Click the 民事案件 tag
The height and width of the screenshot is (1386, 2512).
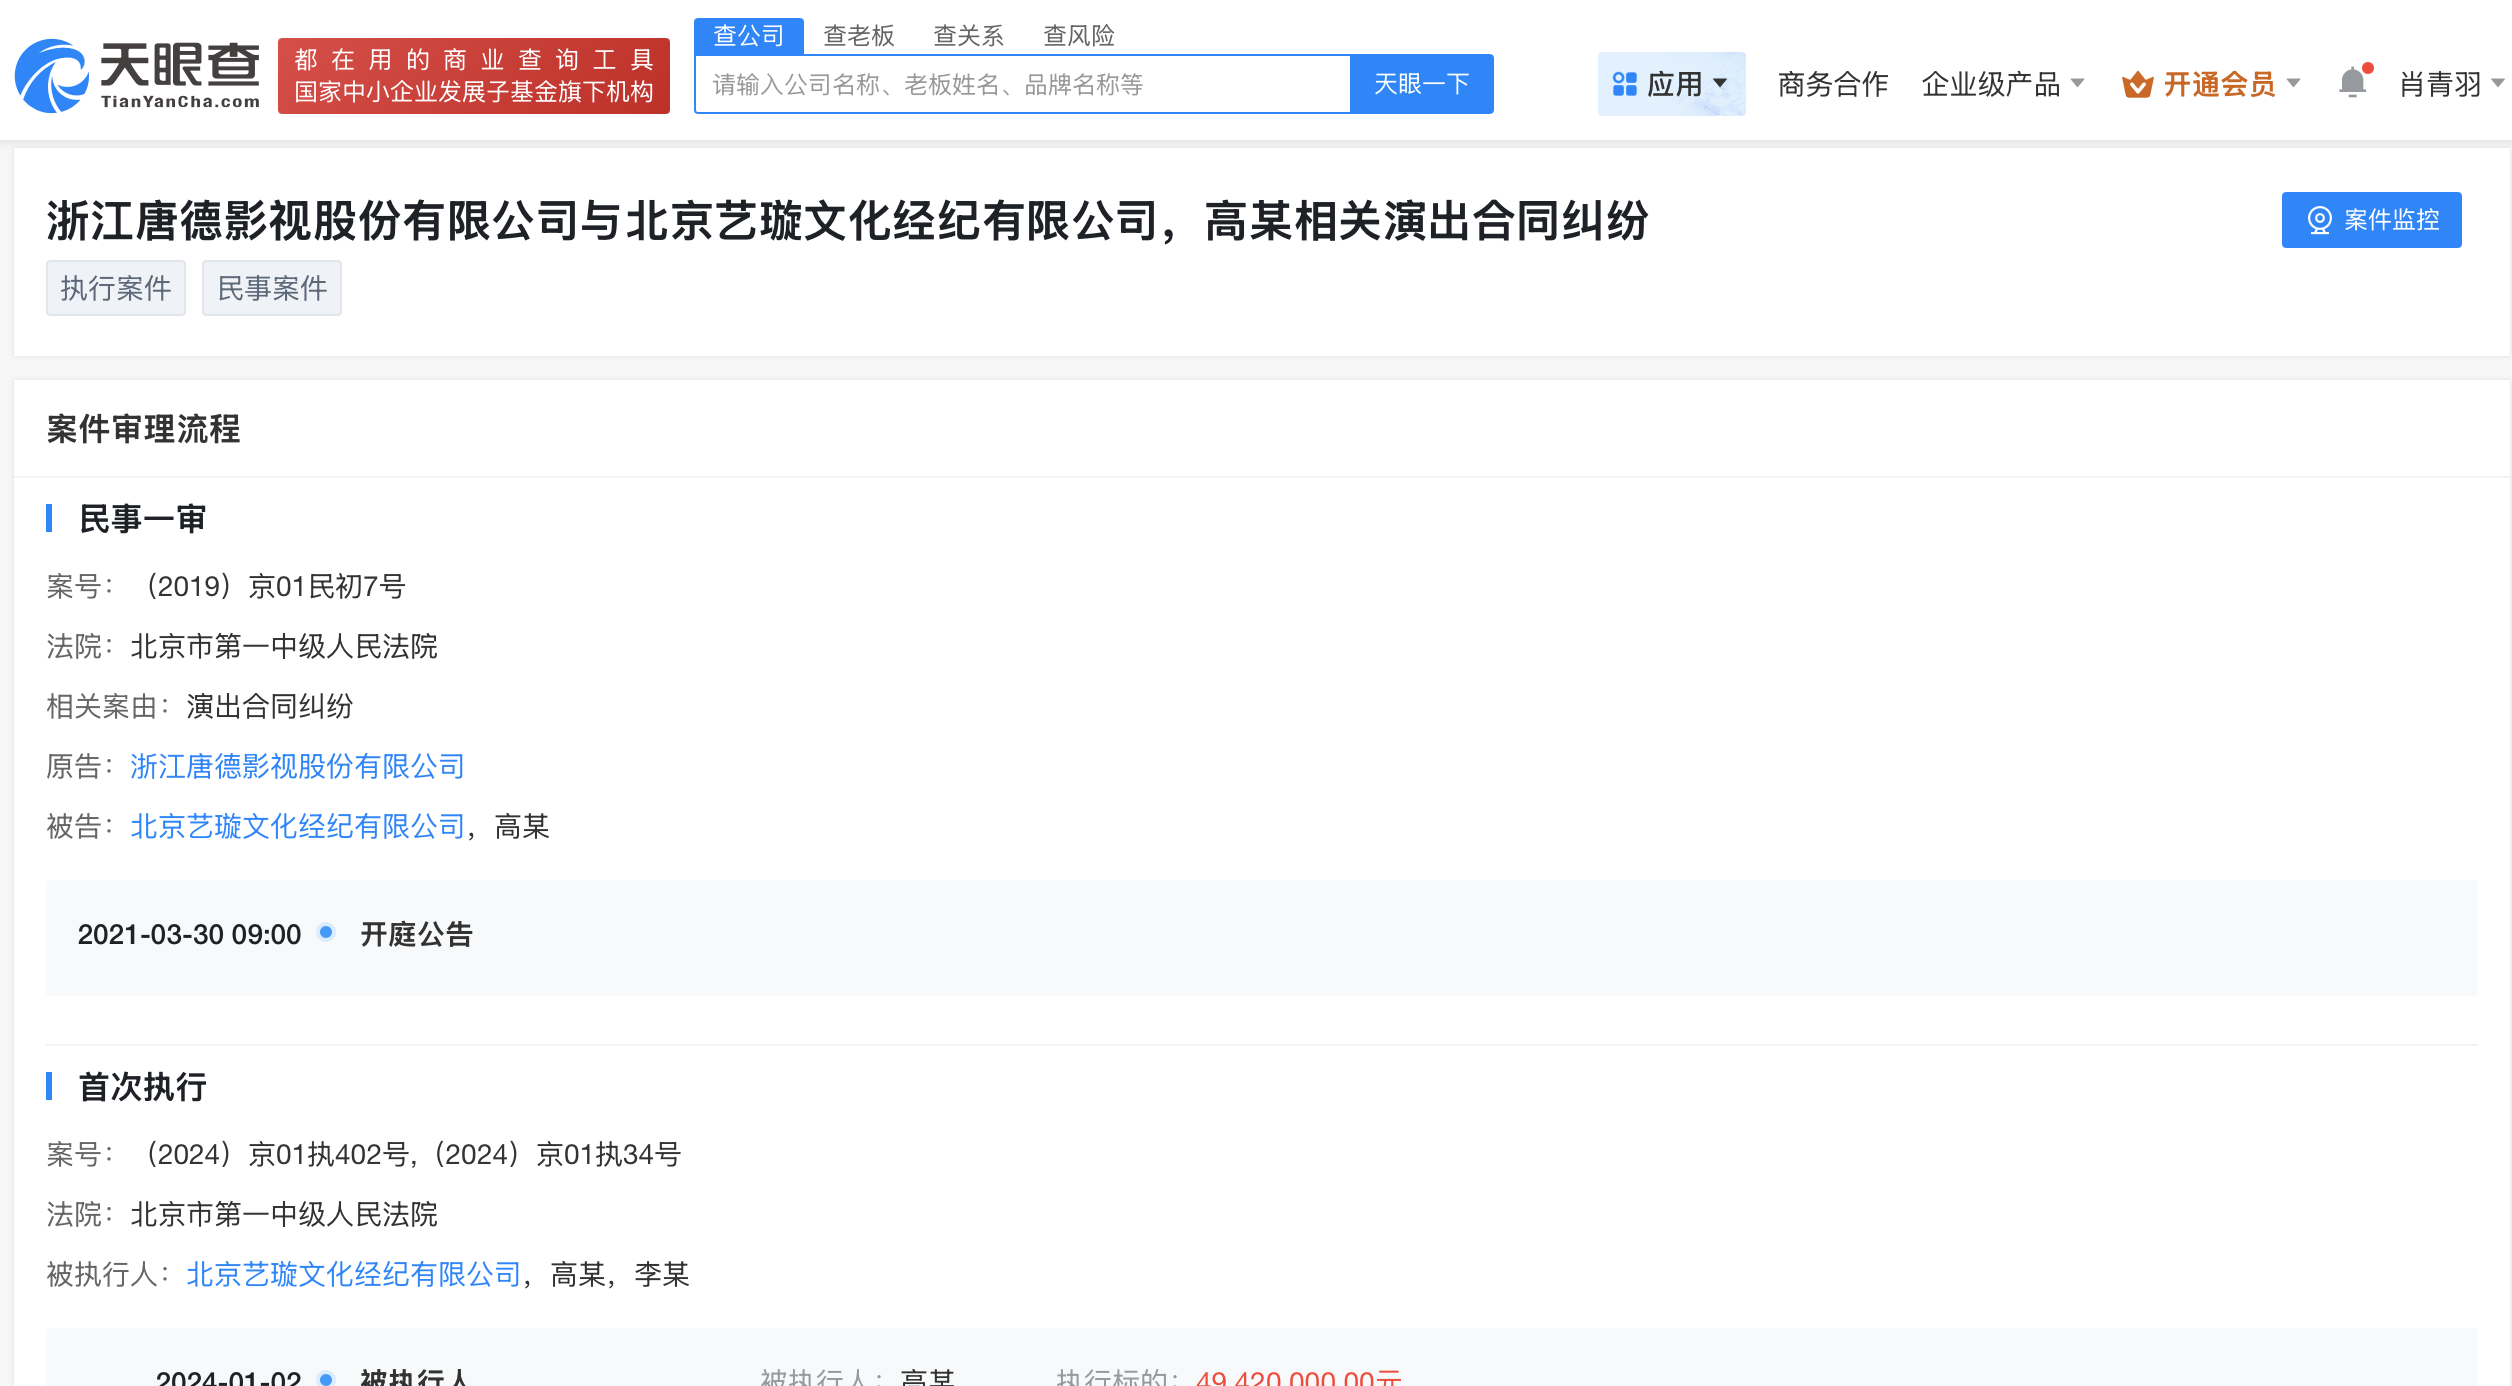(272, 288)
